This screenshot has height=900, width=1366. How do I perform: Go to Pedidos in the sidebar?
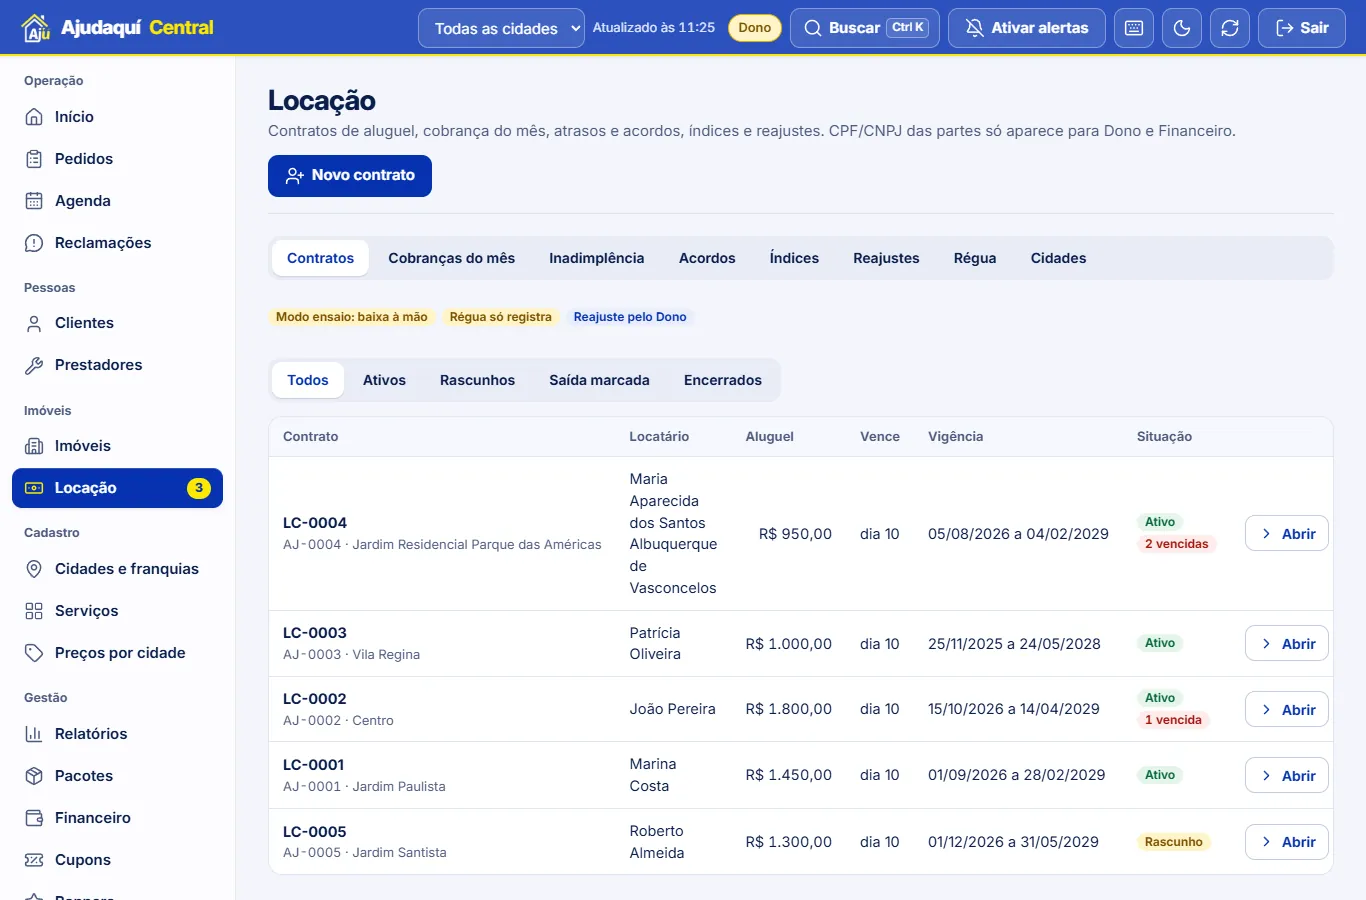[118, 159]
